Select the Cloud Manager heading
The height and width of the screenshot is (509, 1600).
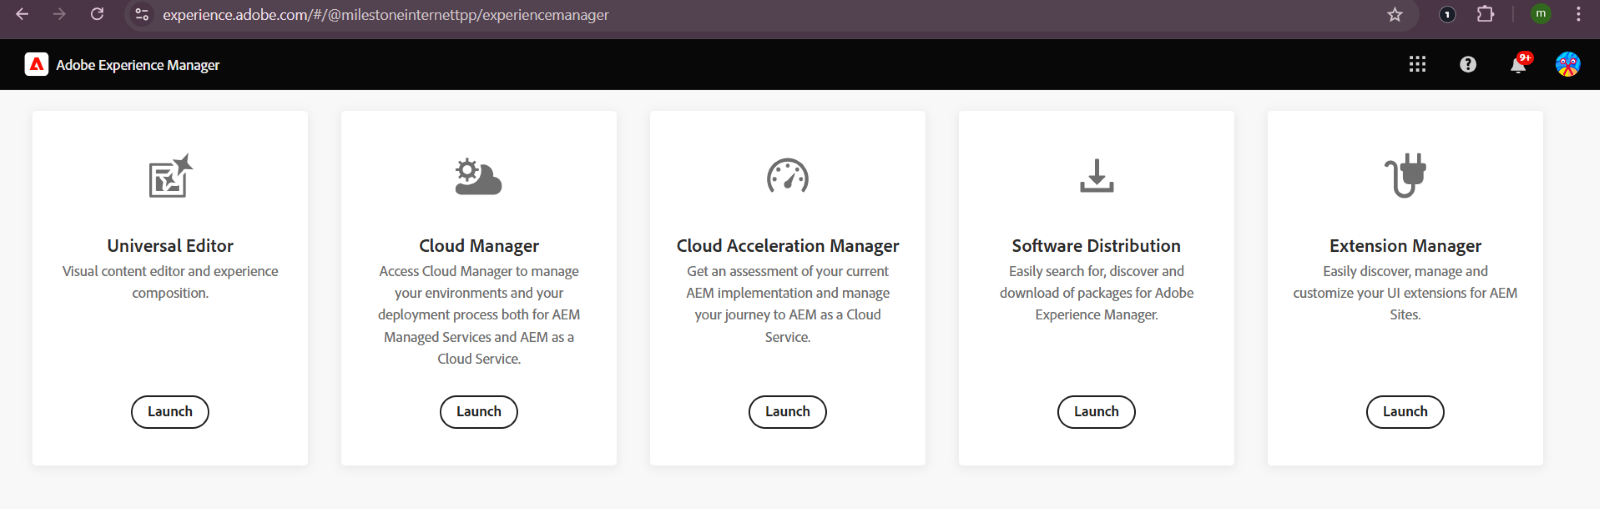[x=479, y=246]
